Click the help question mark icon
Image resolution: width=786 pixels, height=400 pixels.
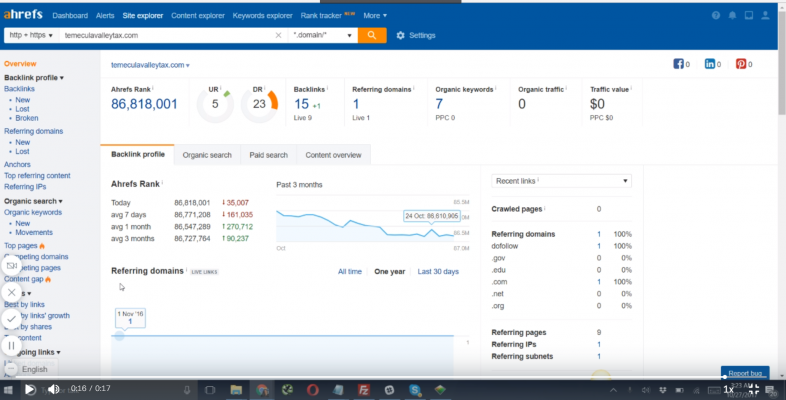coord(715,16)
